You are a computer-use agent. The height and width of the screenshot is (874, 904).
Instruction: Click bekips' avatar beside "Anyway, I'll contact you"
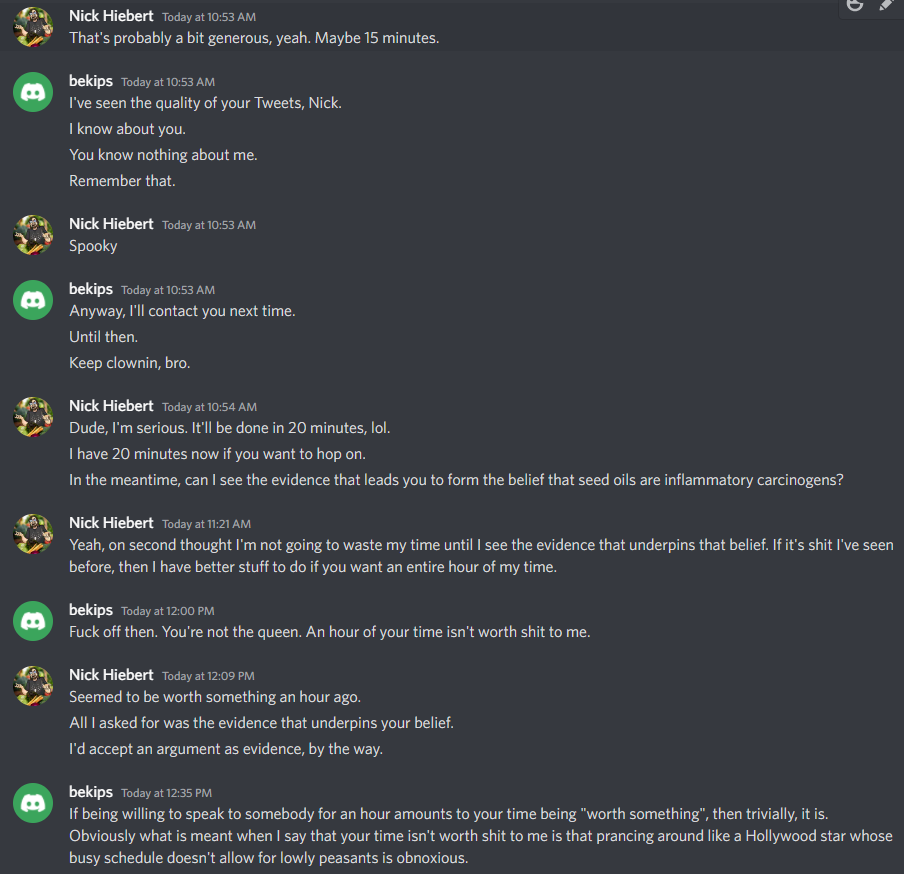tap(33, 300)
